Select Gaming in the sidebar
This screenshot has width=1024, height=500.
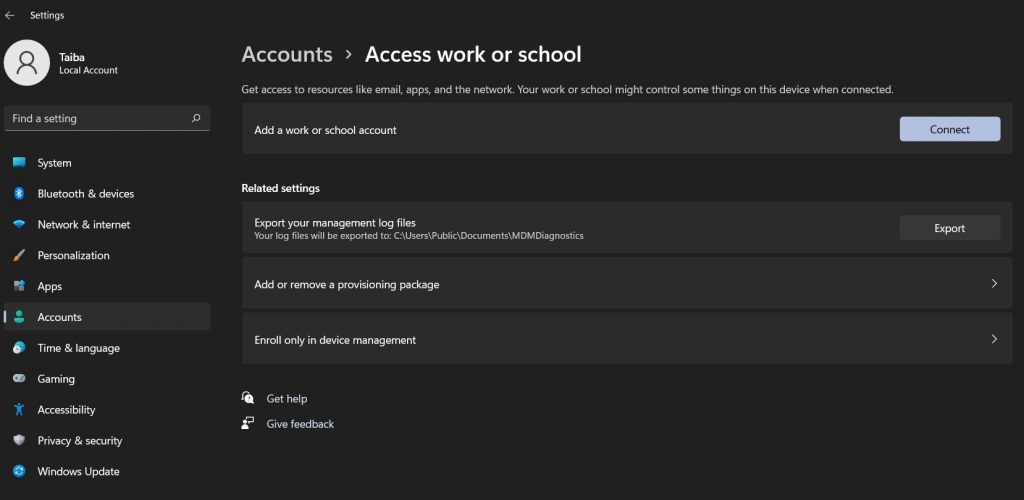tap(56, 379)
